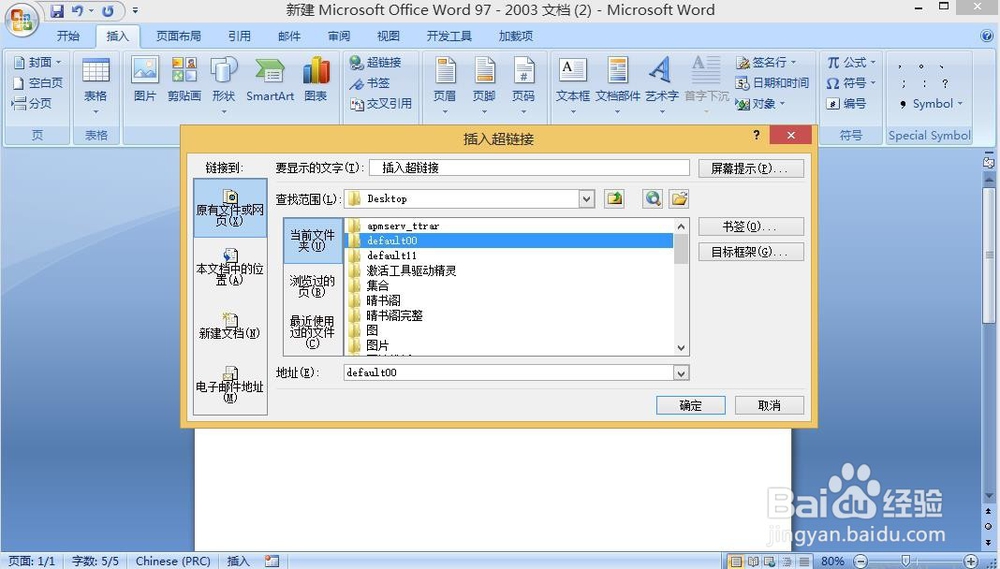Open Object (对象) dropdown arrow
The image size is (1000, 569).
782,103
